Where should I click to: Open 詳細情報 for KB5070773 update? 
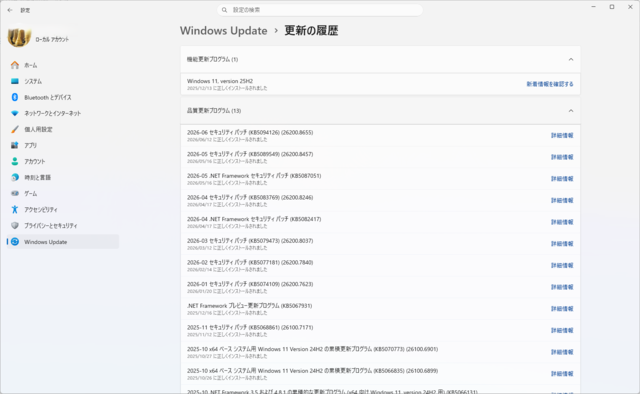(x=562, y=352)
